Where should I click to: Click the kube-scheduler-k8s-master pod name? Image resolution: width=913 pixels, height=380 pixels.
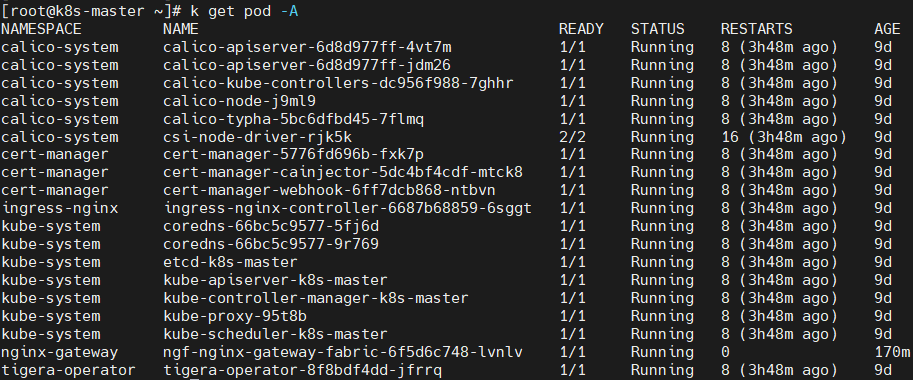coord(275,334)
